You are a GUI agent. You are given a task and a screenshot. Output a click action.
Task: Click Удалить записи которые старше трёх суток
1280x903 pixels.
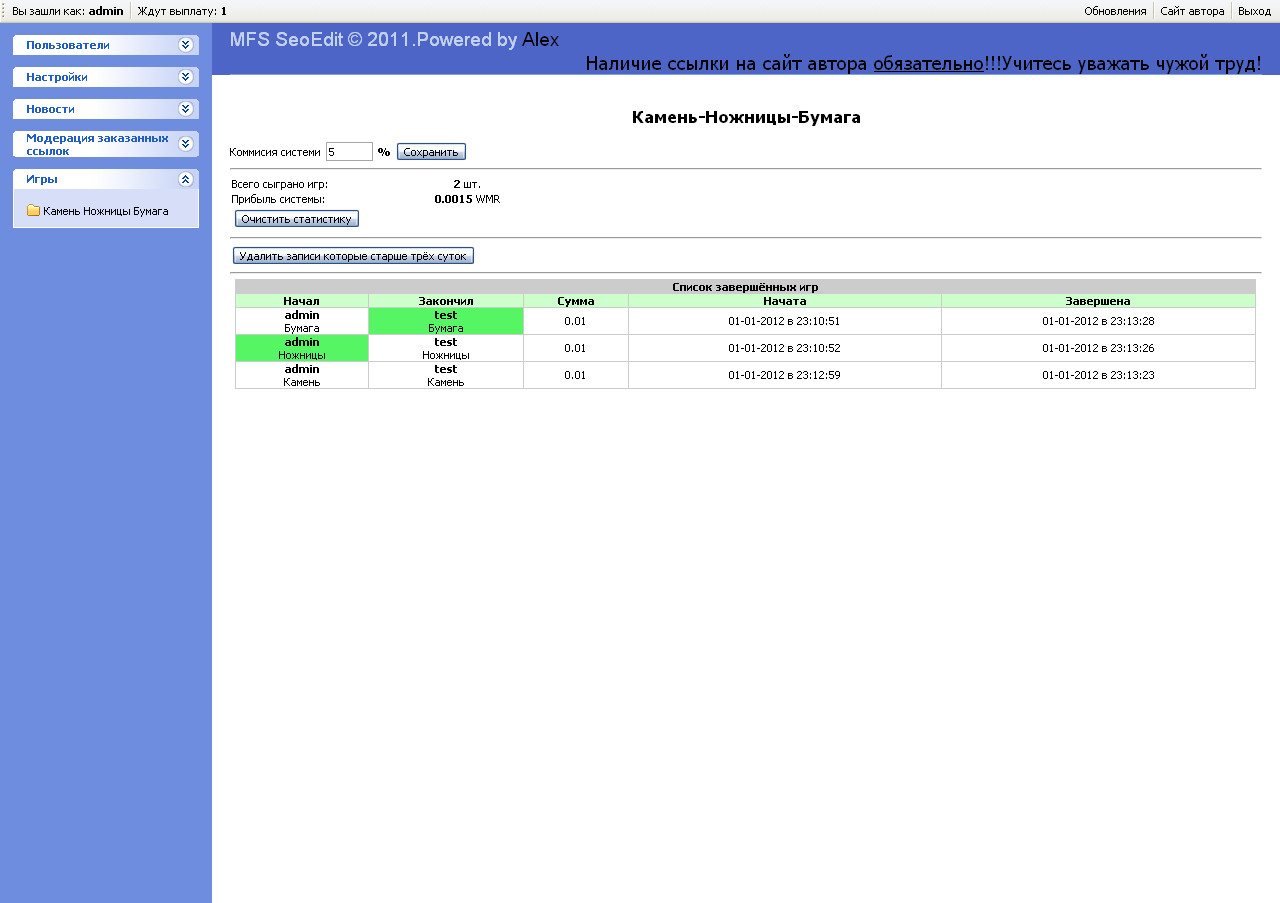[x=353, y=256]
